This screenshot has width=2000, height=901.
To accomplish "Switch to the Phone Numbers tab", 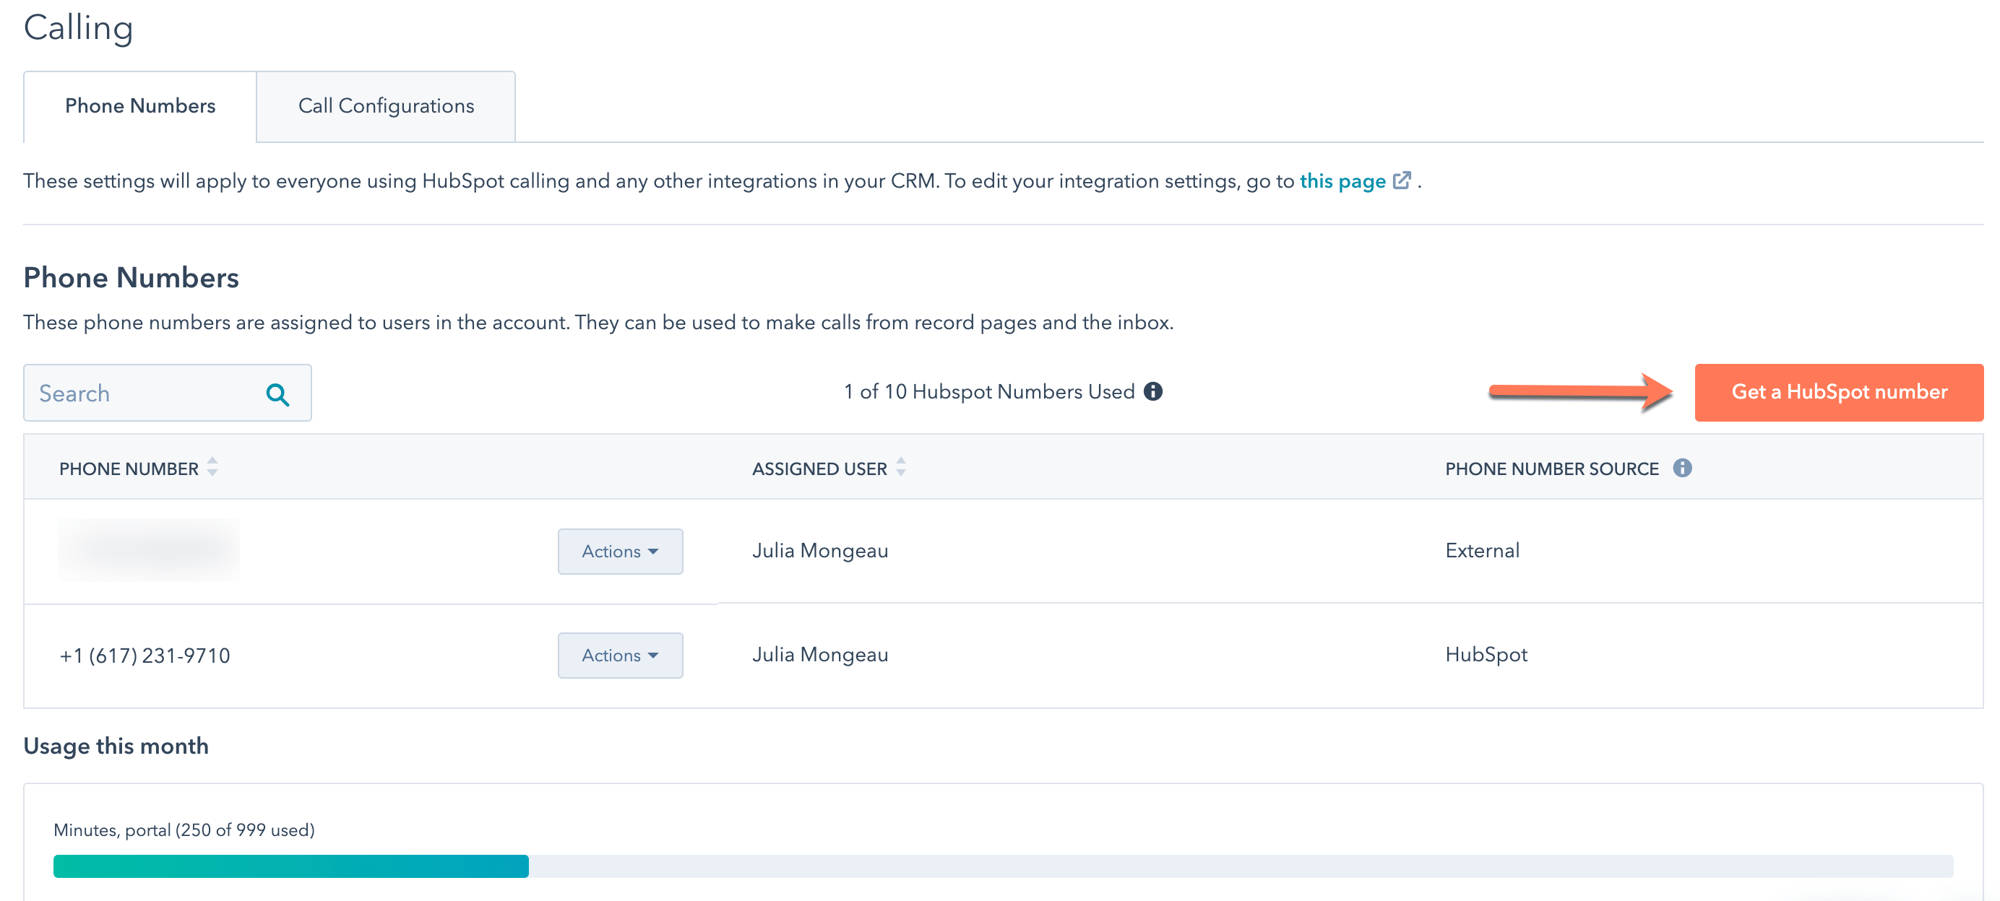I will point(140,106).
